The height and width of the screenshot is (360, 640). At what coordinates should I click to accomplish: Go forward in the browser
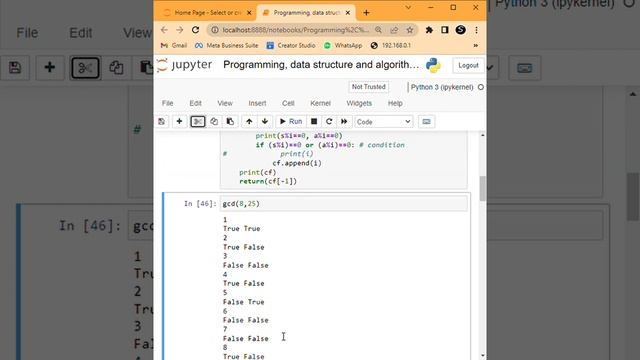180,30
